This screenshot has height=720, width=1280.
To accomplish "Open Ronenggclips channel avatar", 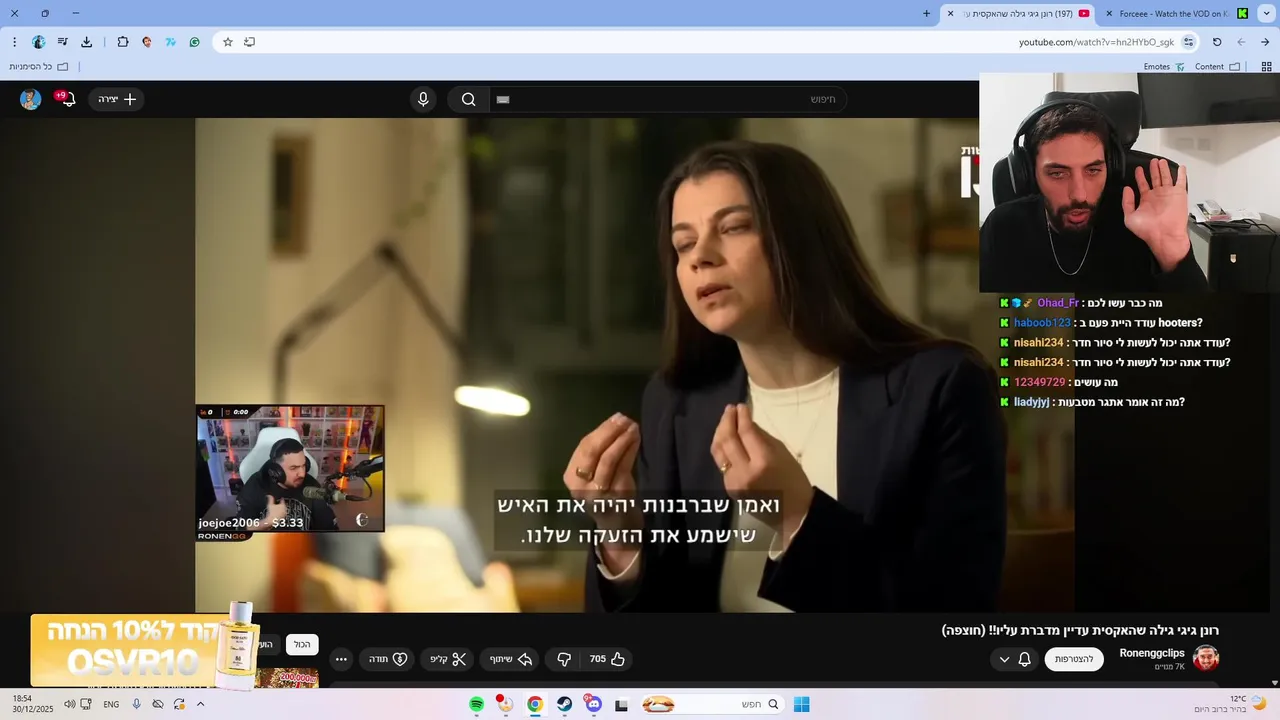I will (1206, 658).
